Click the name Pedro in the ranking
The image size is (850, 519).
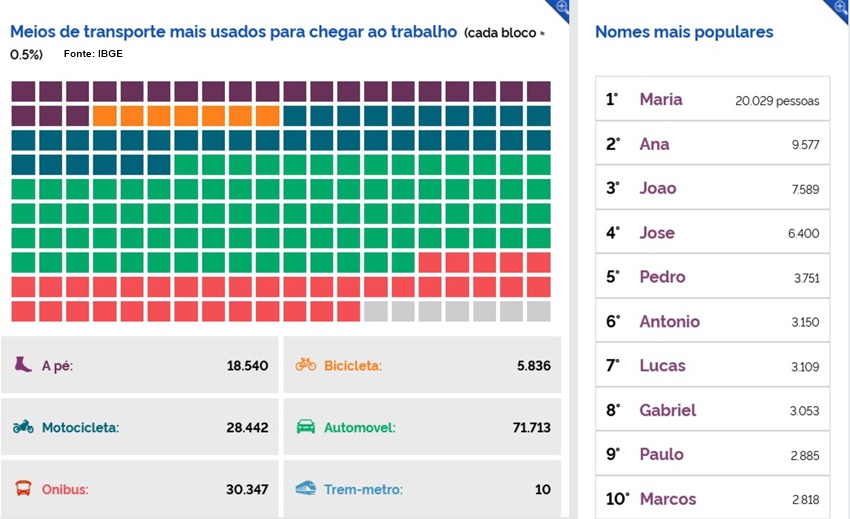662,277
